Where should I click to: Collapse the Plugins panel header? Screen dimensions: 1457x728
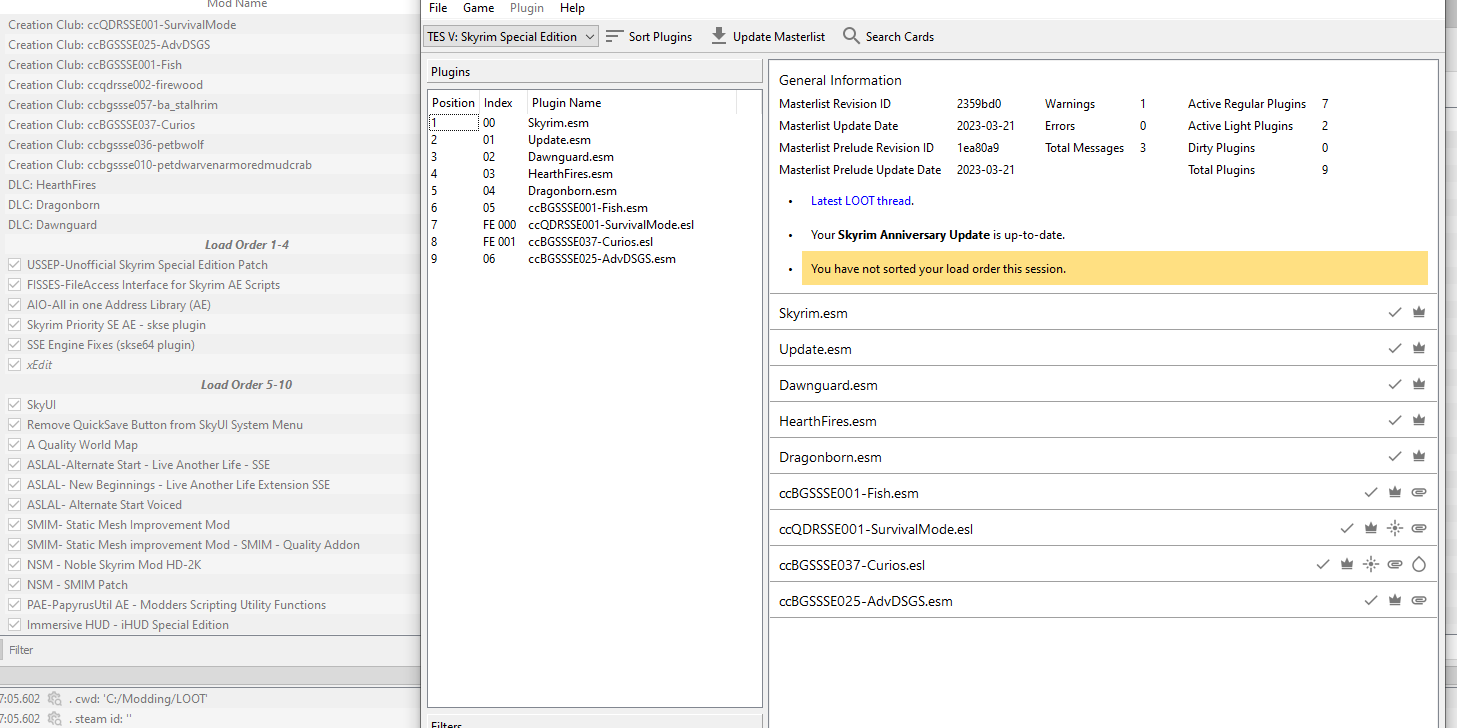tap(448, 71)
